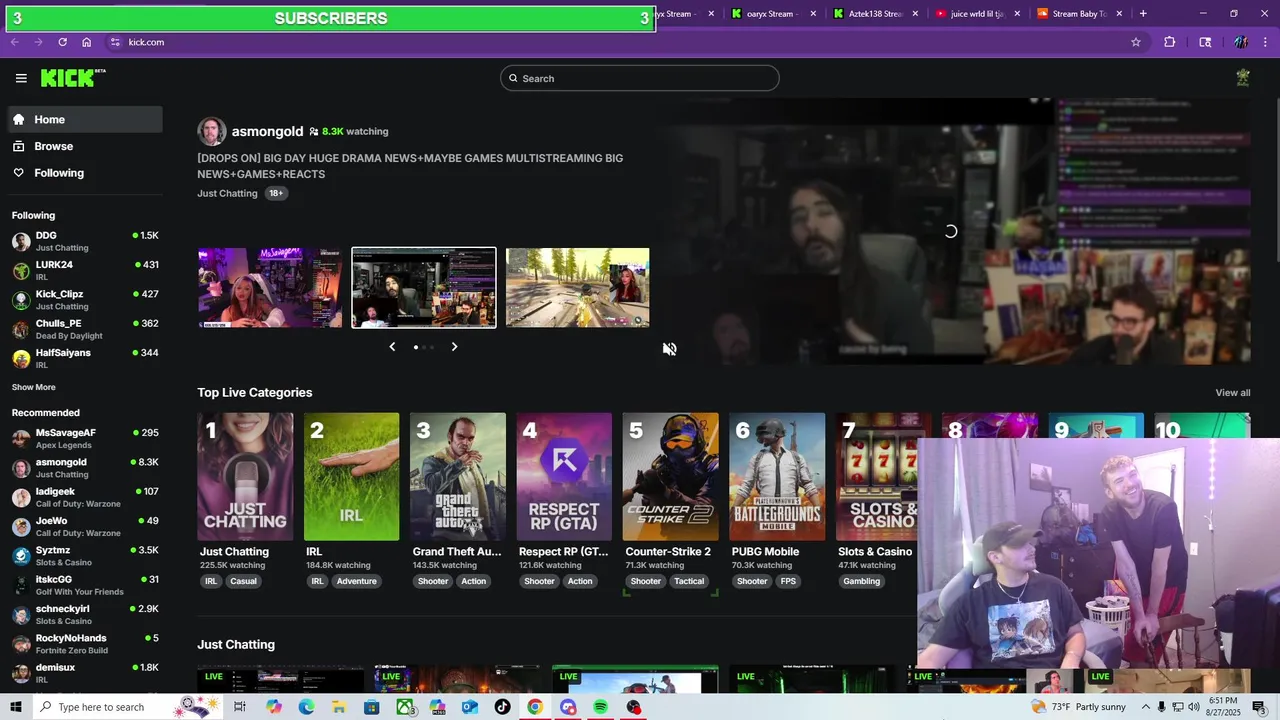Click the FPS tag under PUBG Mobile

(x=788, y=581)
